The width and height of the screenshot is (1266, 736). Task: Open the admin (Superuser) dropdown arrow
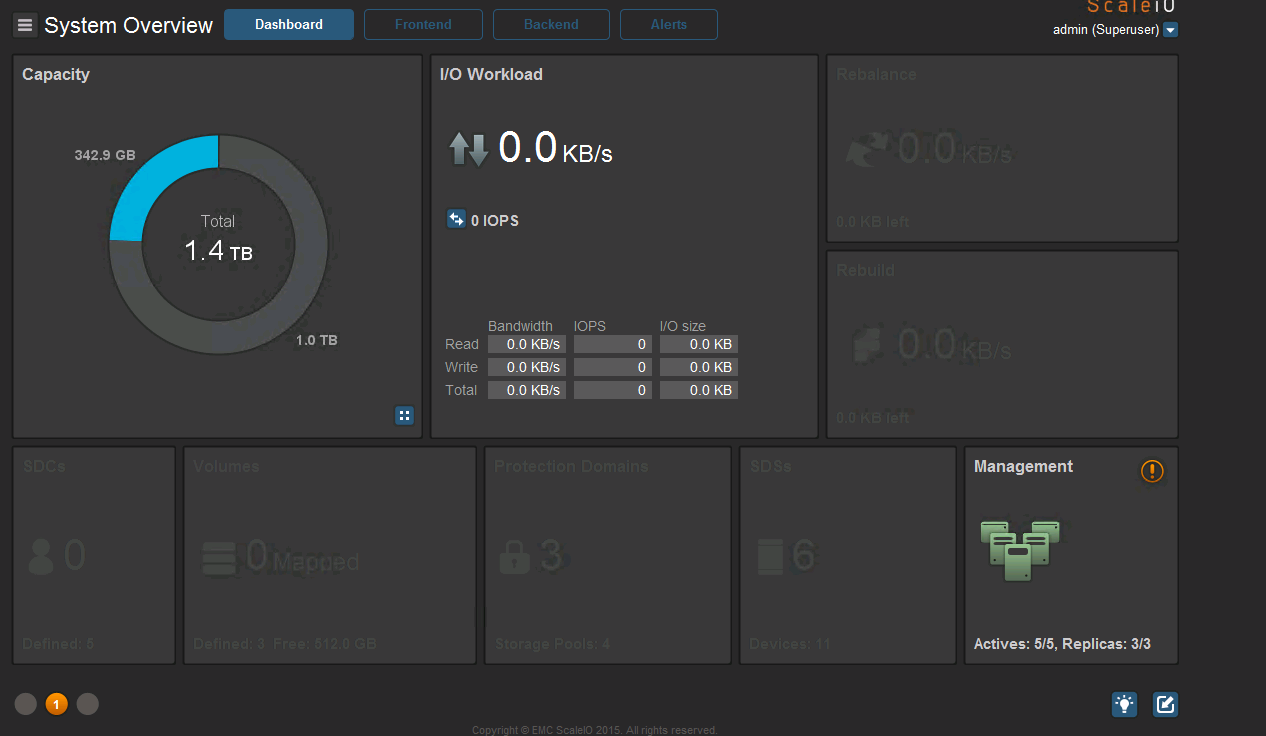point(1170,30)
